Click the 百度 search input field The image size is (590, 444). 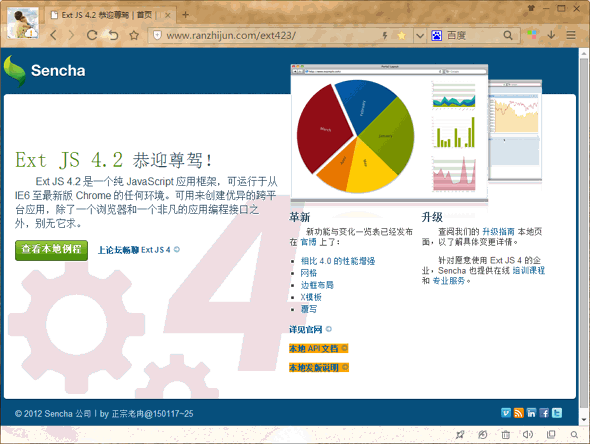pyautogui.click(x=473, y=35)
